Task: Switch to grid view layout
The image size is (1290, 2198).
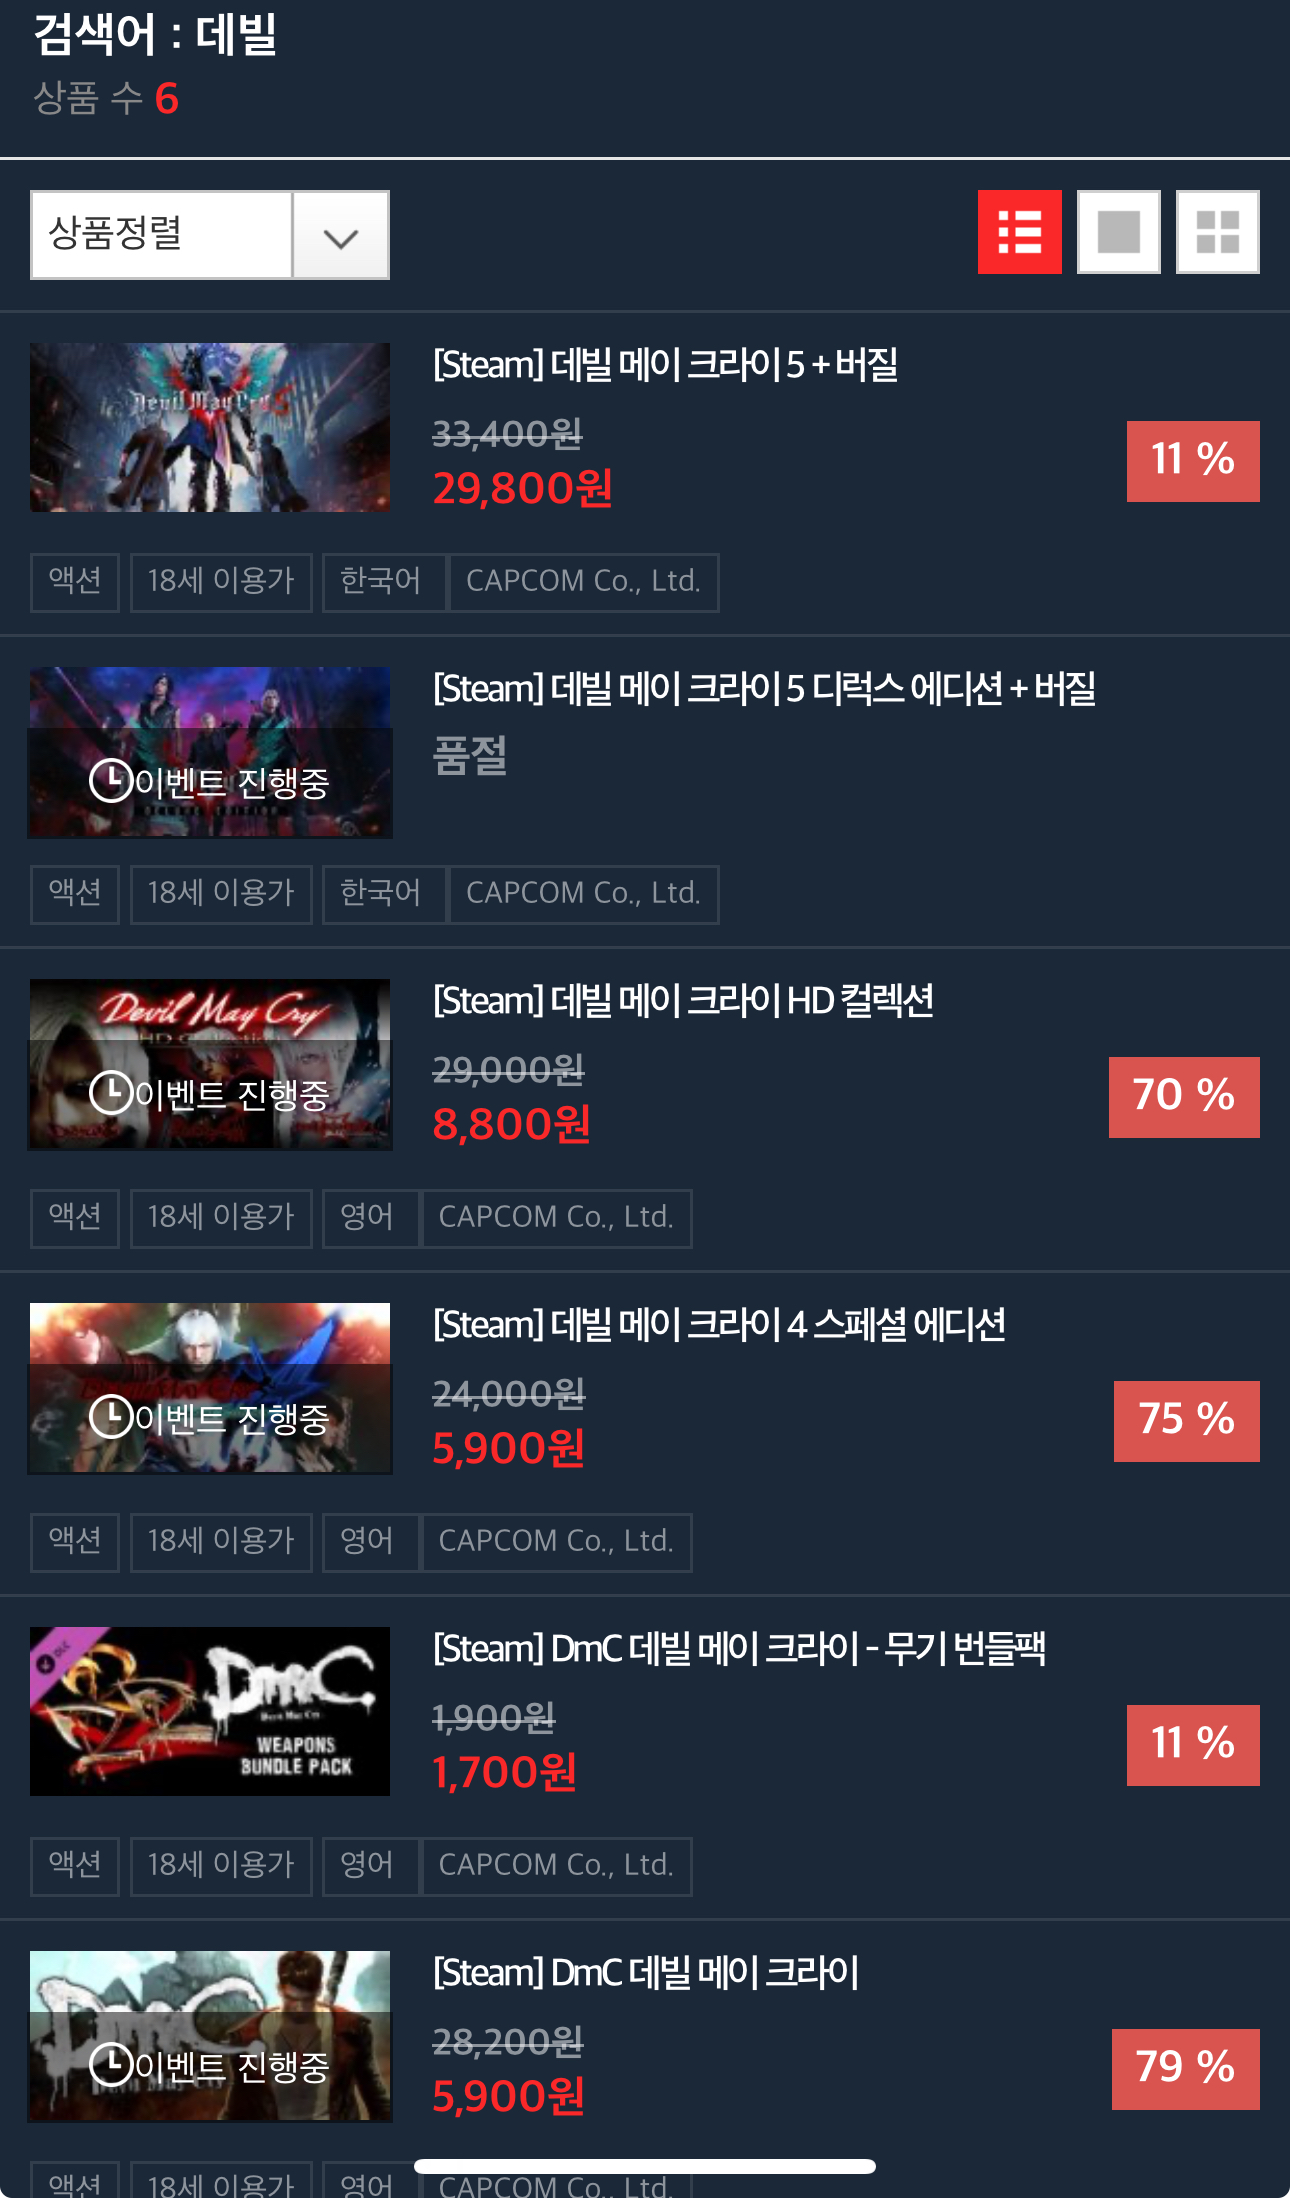Action: (1217, 232)
